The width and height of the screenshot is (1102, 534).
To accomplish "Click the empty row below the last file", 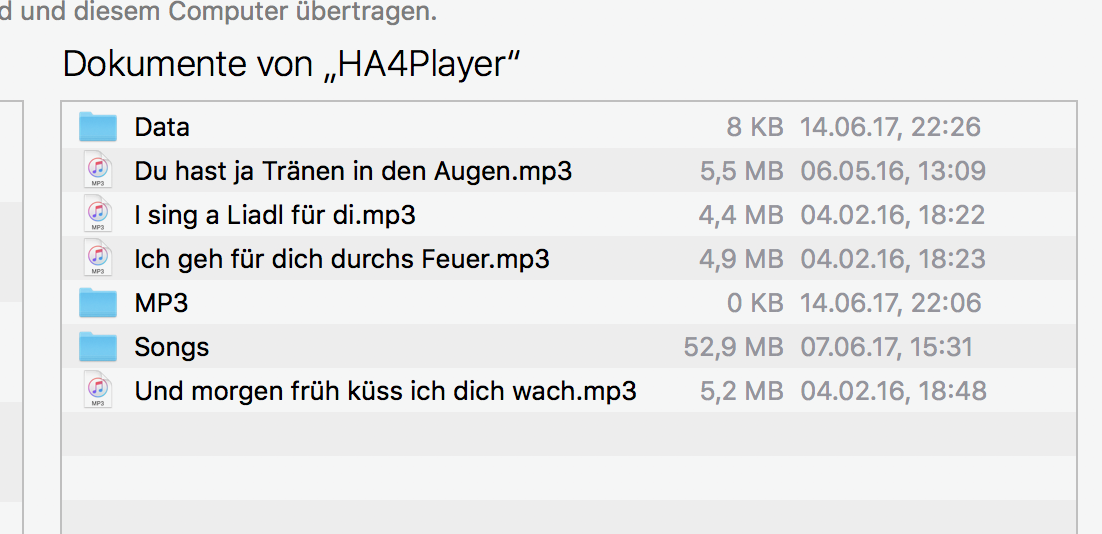I will click(x=568, y=434).
